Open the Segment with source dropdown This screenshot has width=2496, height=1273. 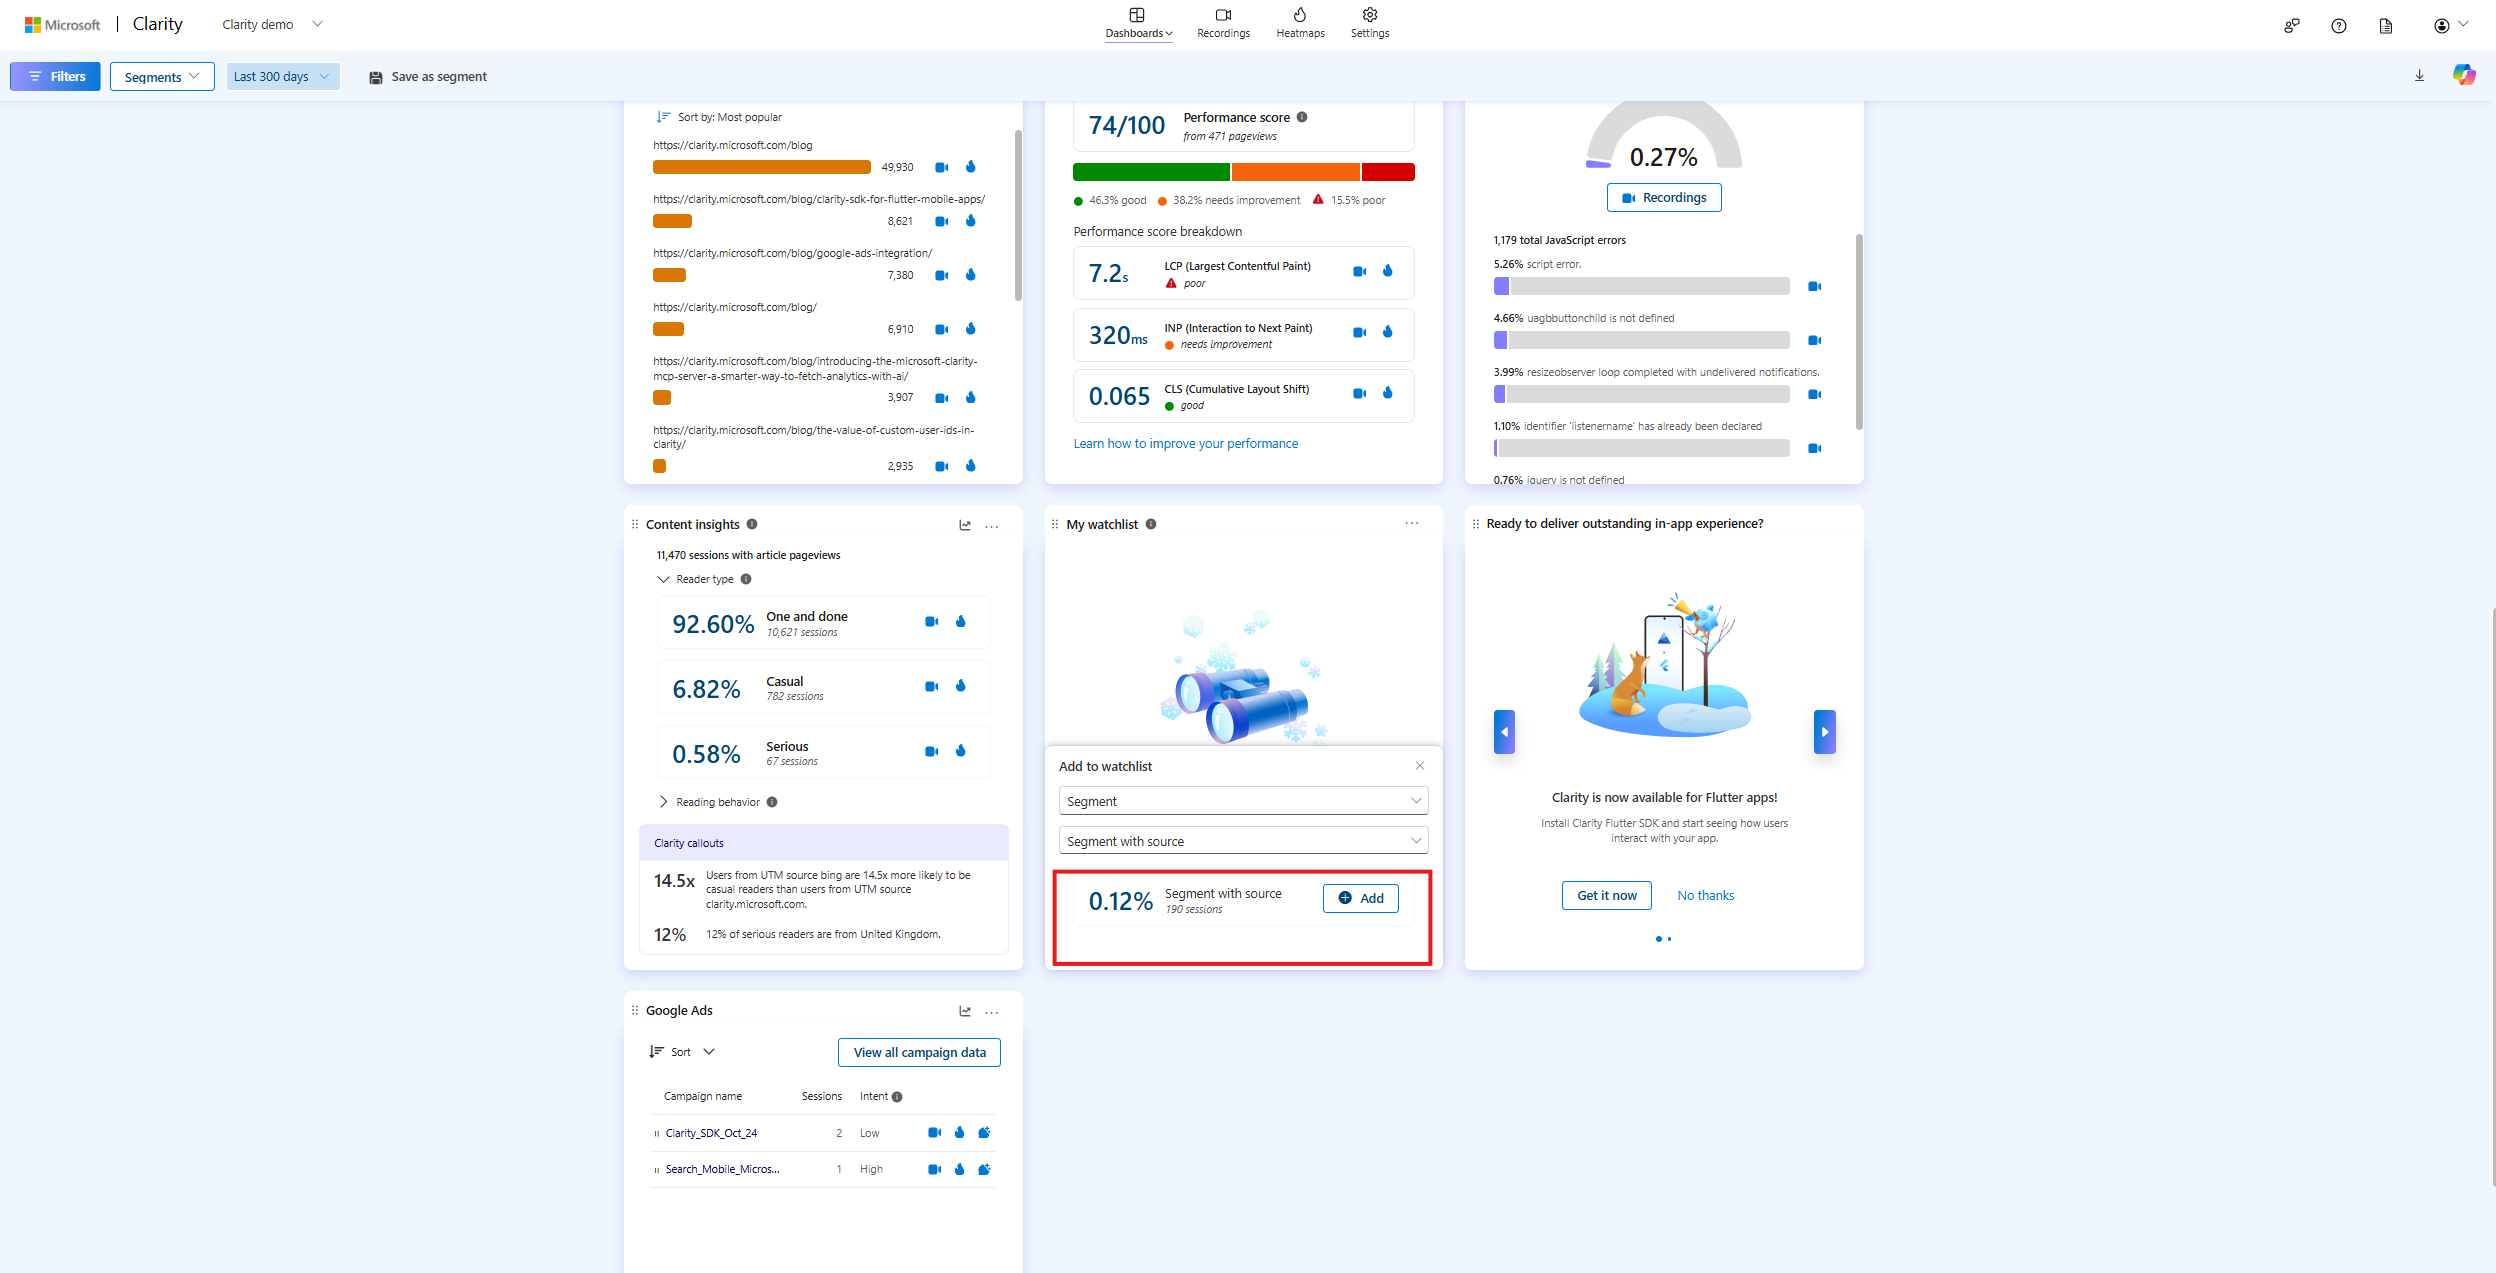[x=1242, y=841]
